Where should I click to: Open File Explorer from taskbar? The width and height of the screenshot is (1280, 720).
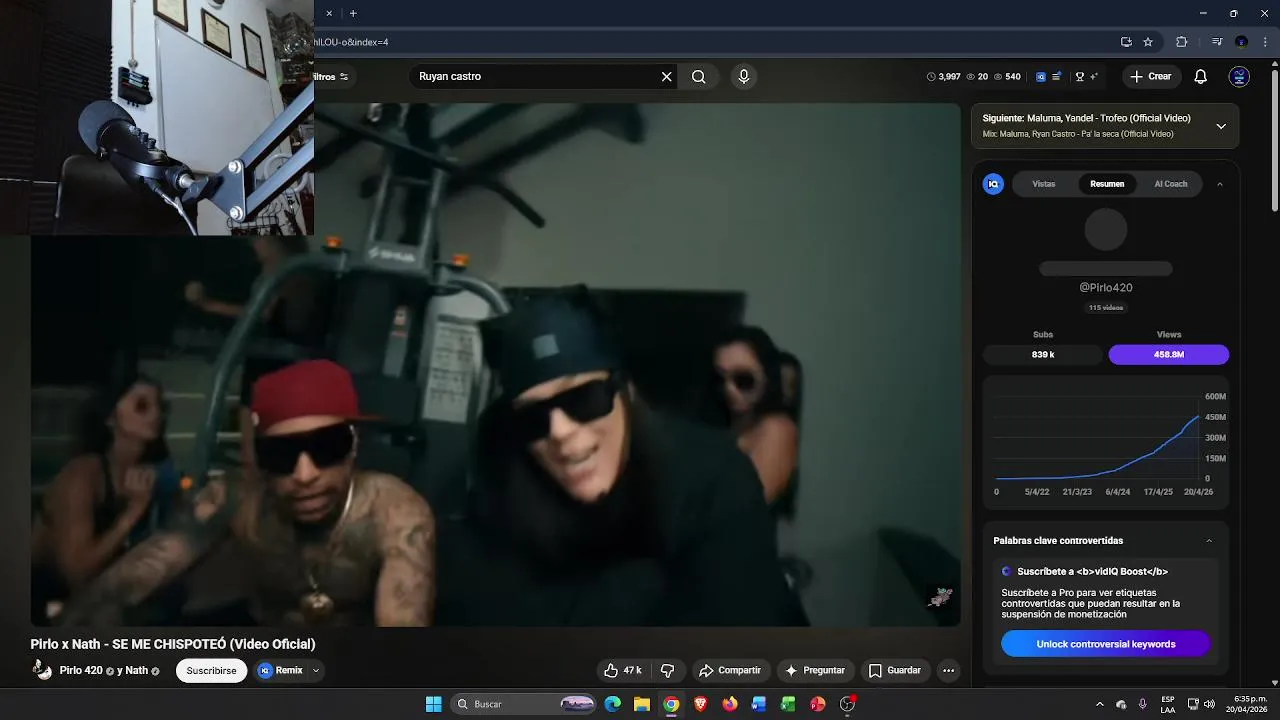point(642,704)
